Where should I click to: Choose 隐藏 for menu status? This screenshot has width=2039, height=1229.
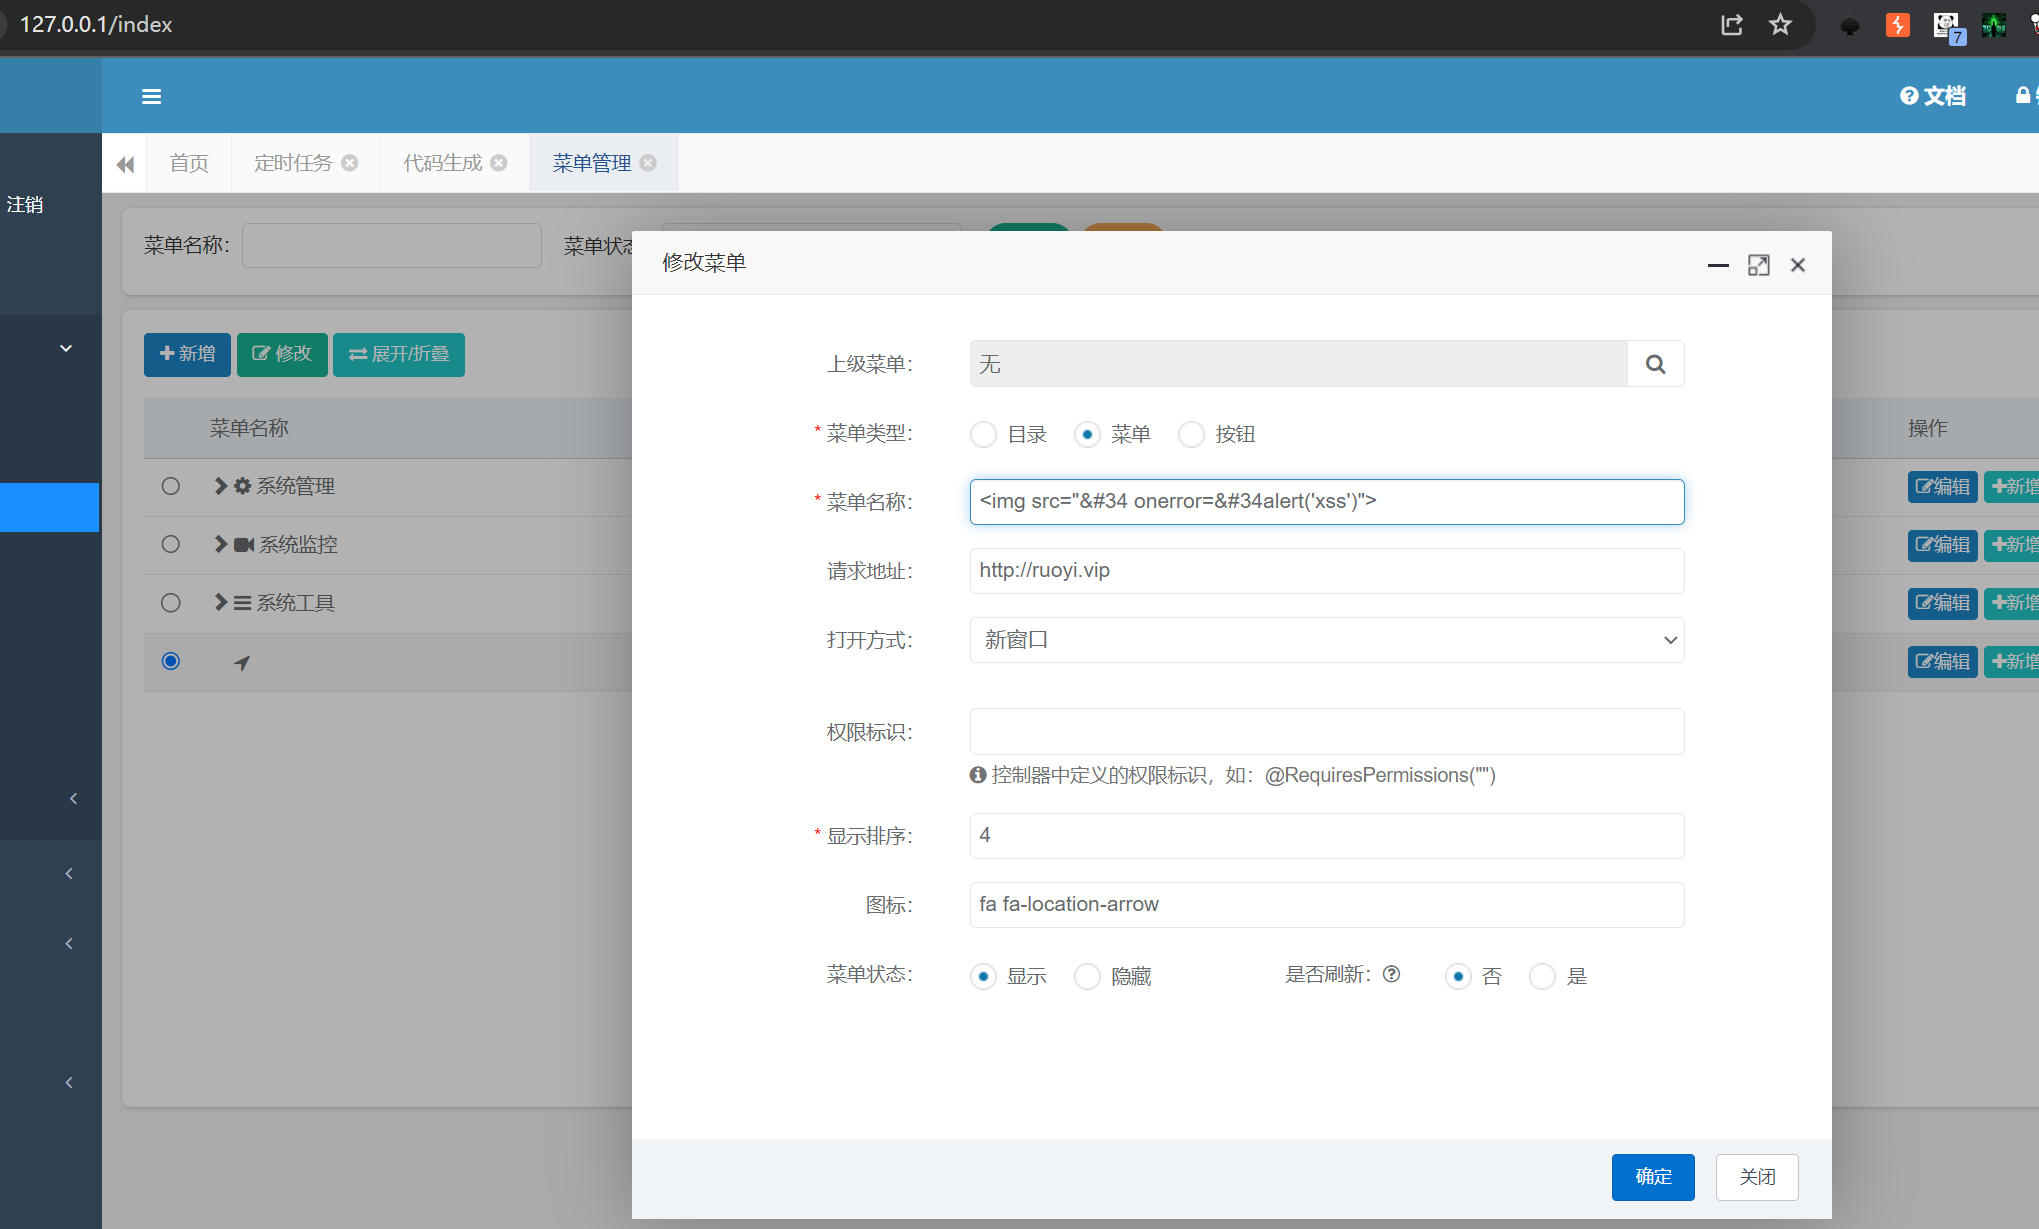(1087, 976)
